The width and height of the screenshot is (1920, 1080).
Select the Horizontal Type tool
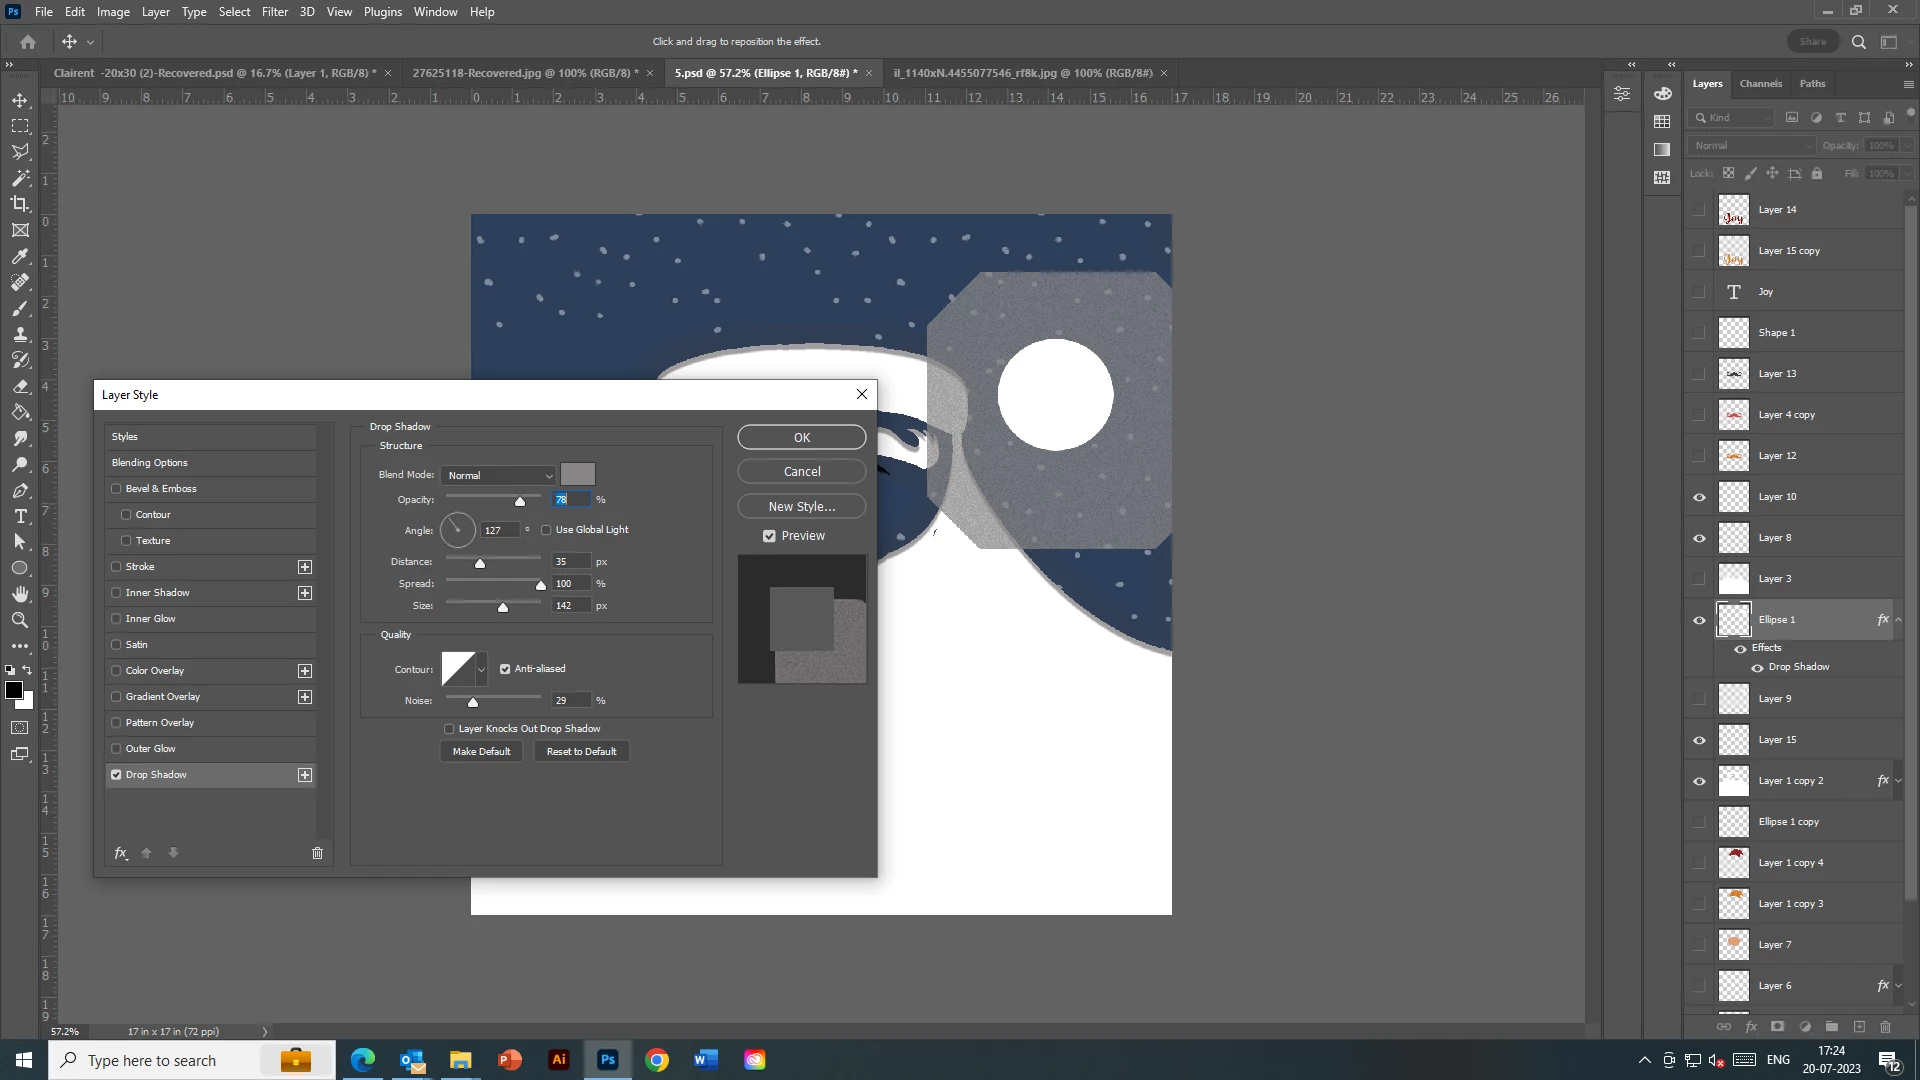point(20,516)
